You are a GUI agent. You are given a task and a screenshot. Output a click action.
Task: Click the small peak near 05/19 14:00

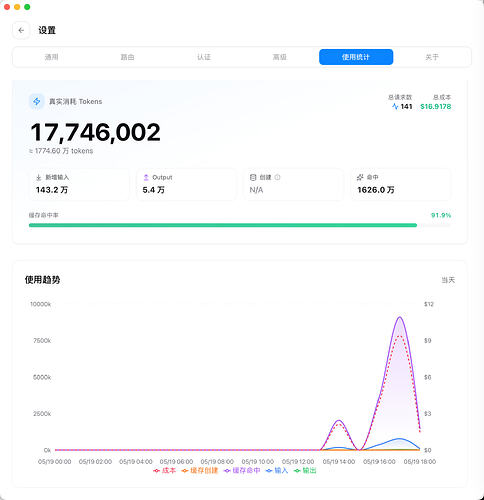point(339,421)
